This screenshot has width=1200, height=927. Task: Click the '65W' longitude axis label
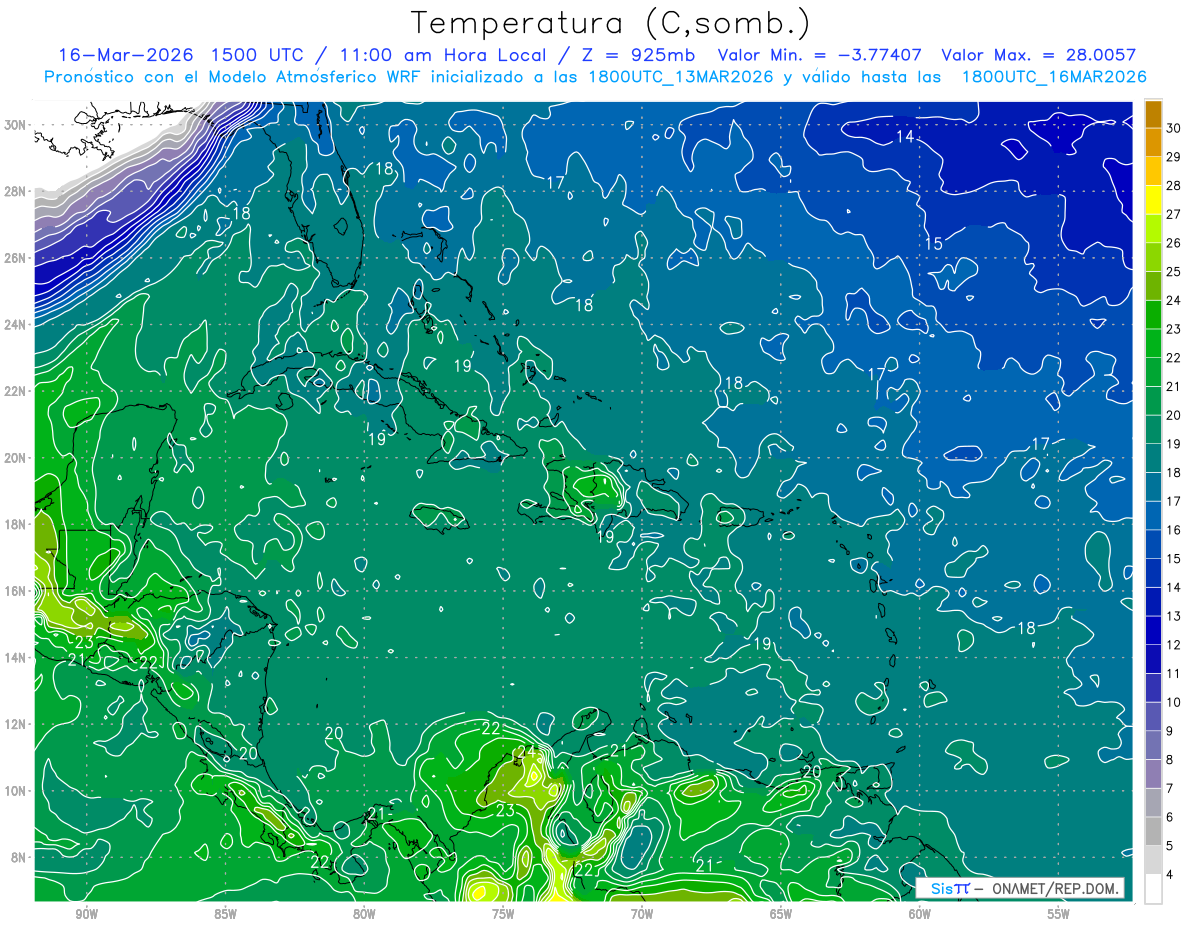coord(781,914)
